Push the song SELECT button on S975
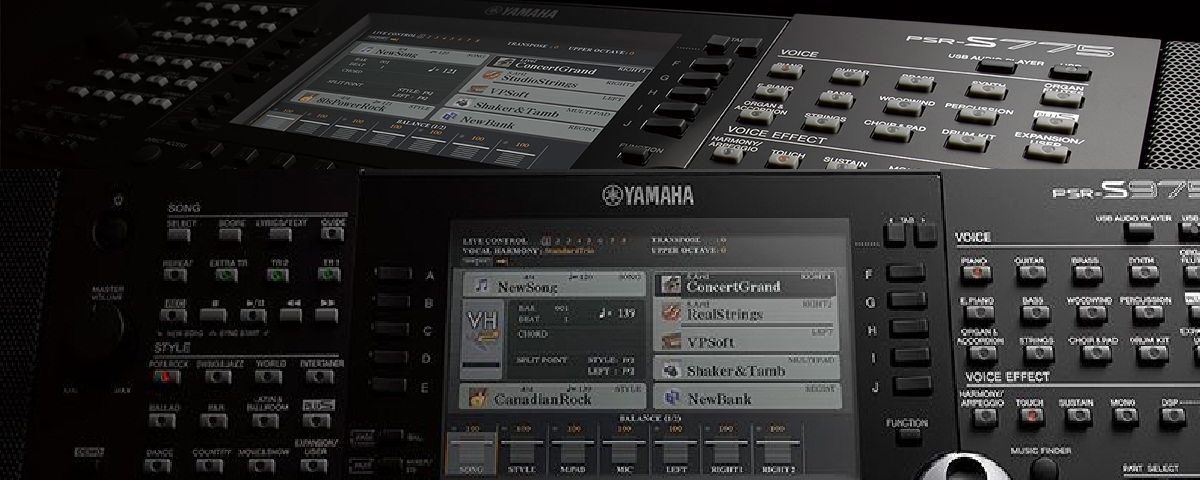Screen dimensions: 1202x486 tap(180, 234)
